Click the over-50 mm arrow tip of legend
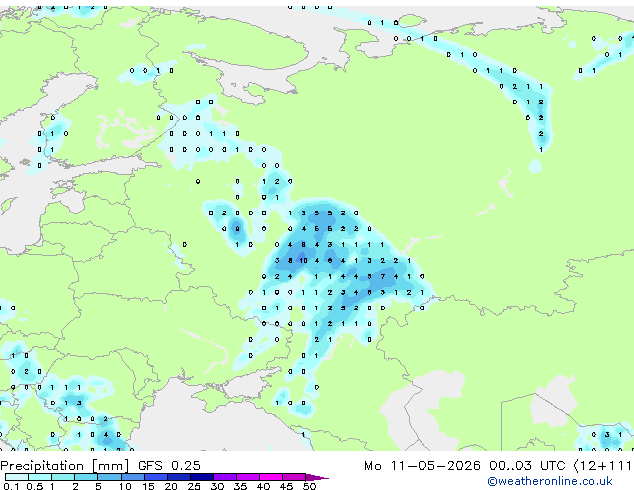 click(317, 478)
